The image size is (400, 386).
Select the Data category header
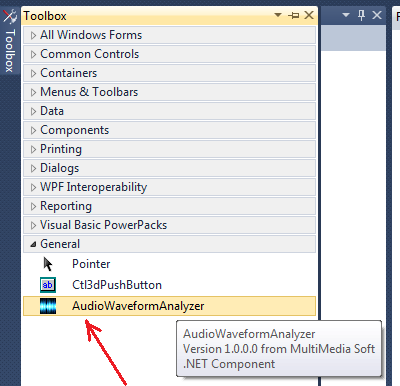[169, 111]
